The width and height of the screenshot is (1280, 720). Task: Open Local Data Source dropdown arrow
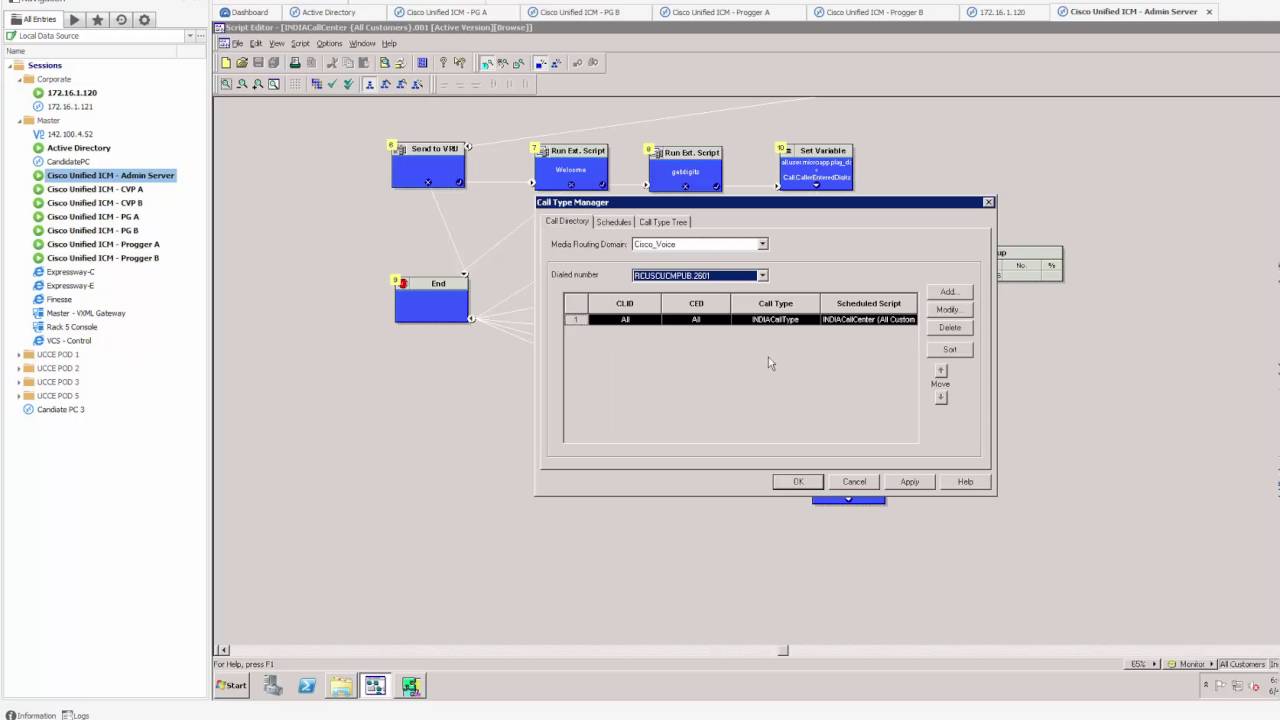tap(189, 36)
